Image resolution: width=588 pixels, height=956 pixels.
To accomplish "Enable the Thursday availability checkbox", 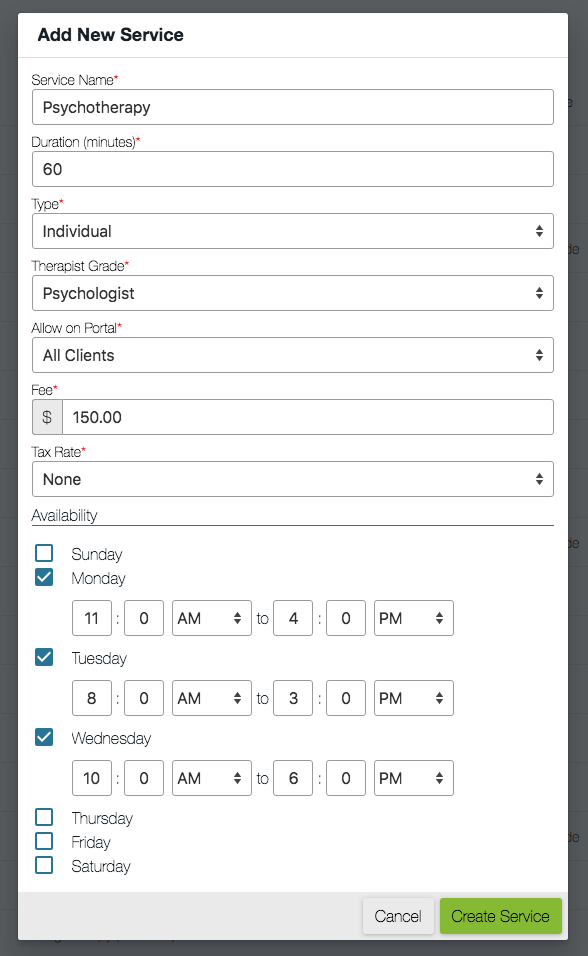I will (x=44, y=817).
